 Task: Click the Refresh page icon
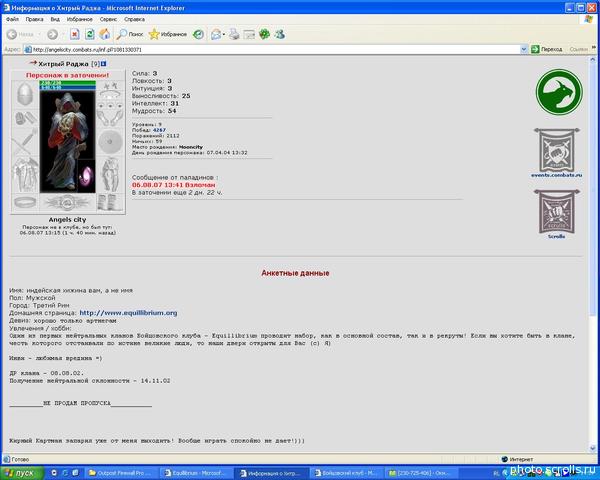pyautogui.click(x=90, y=34)
